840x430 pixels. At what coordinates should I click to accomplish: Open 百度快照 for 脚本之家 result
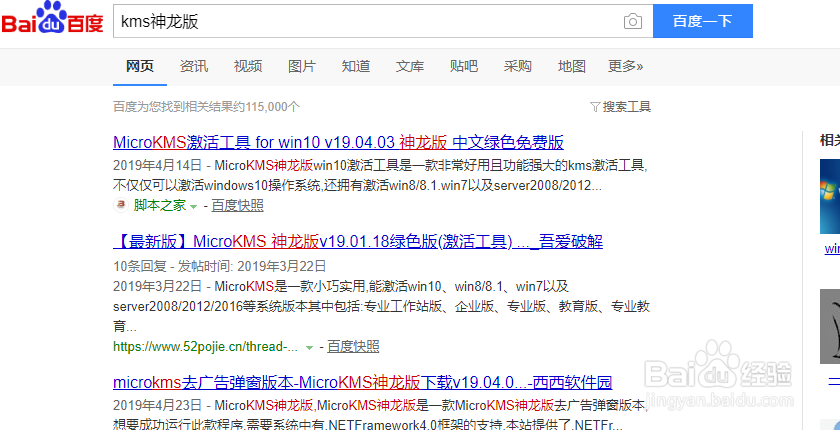coord(237,206)
